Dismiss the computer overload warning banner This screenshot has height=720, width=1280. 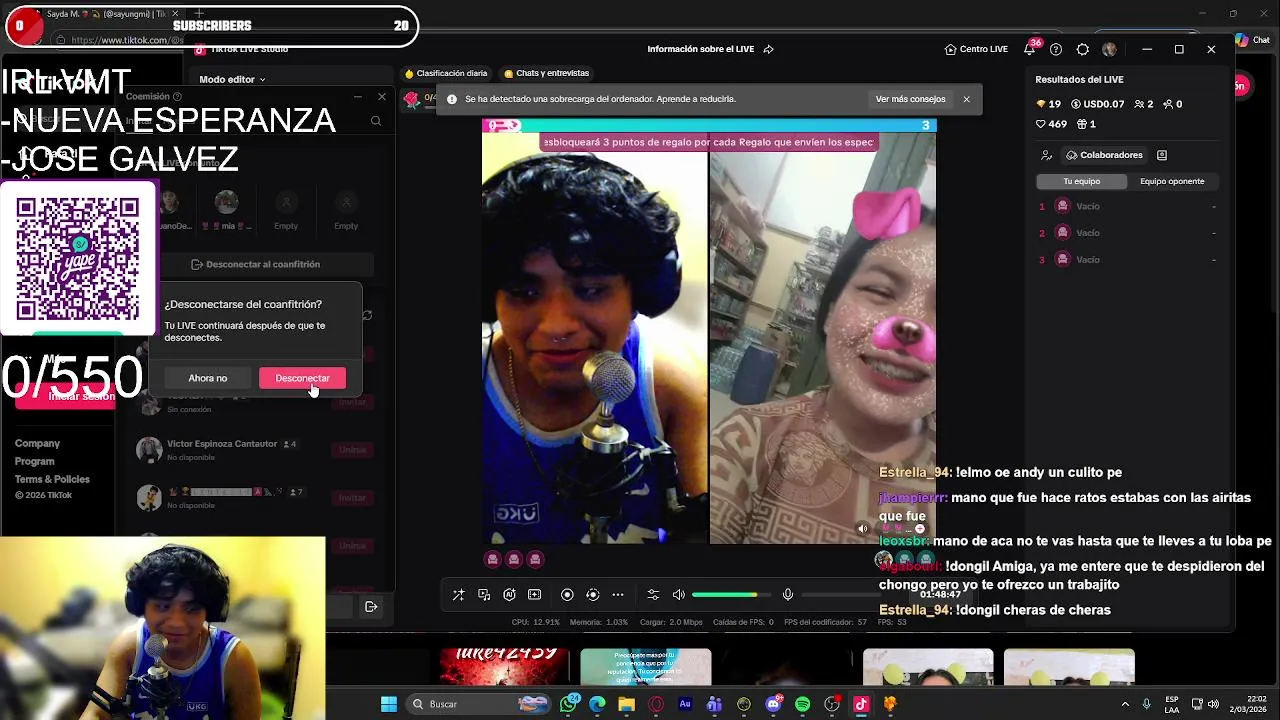966,99
